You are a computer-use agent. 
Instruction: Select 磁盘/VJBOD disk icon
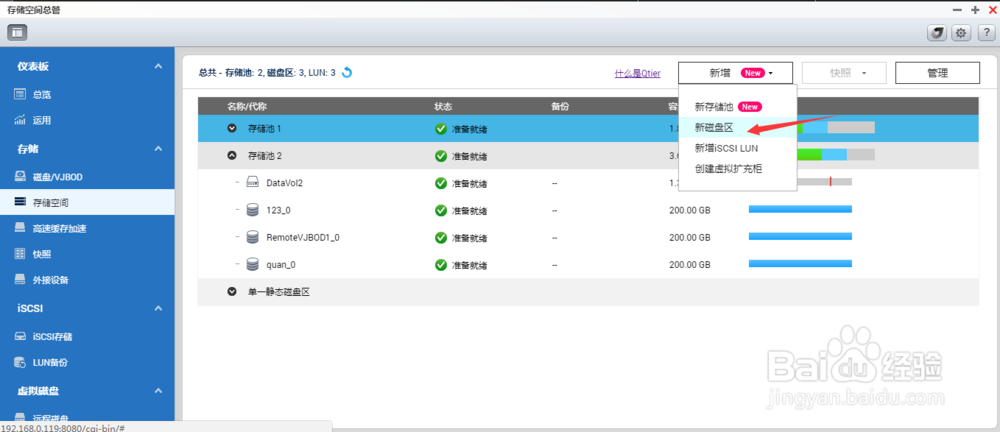tap(20, 177)
